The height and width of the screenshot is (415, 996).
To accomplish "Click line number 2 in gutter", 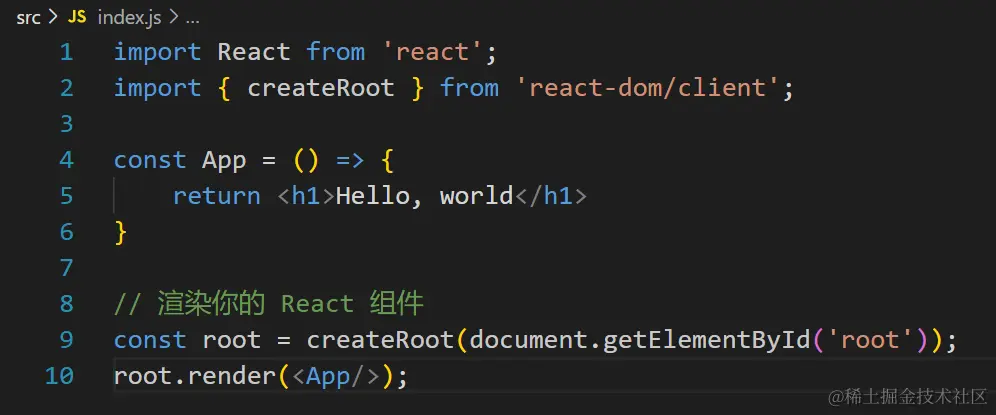I will [67, 88].
